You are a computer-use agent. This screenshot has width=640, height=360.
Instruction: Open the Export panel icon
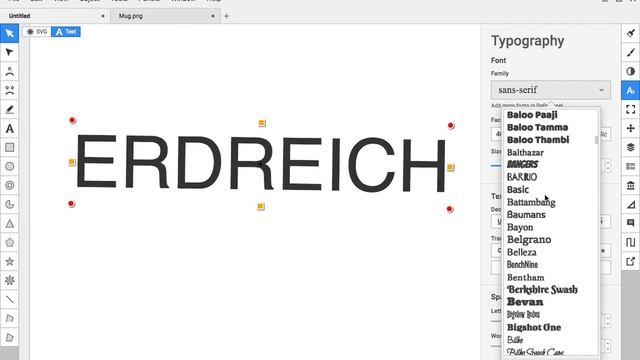[631, 261]
